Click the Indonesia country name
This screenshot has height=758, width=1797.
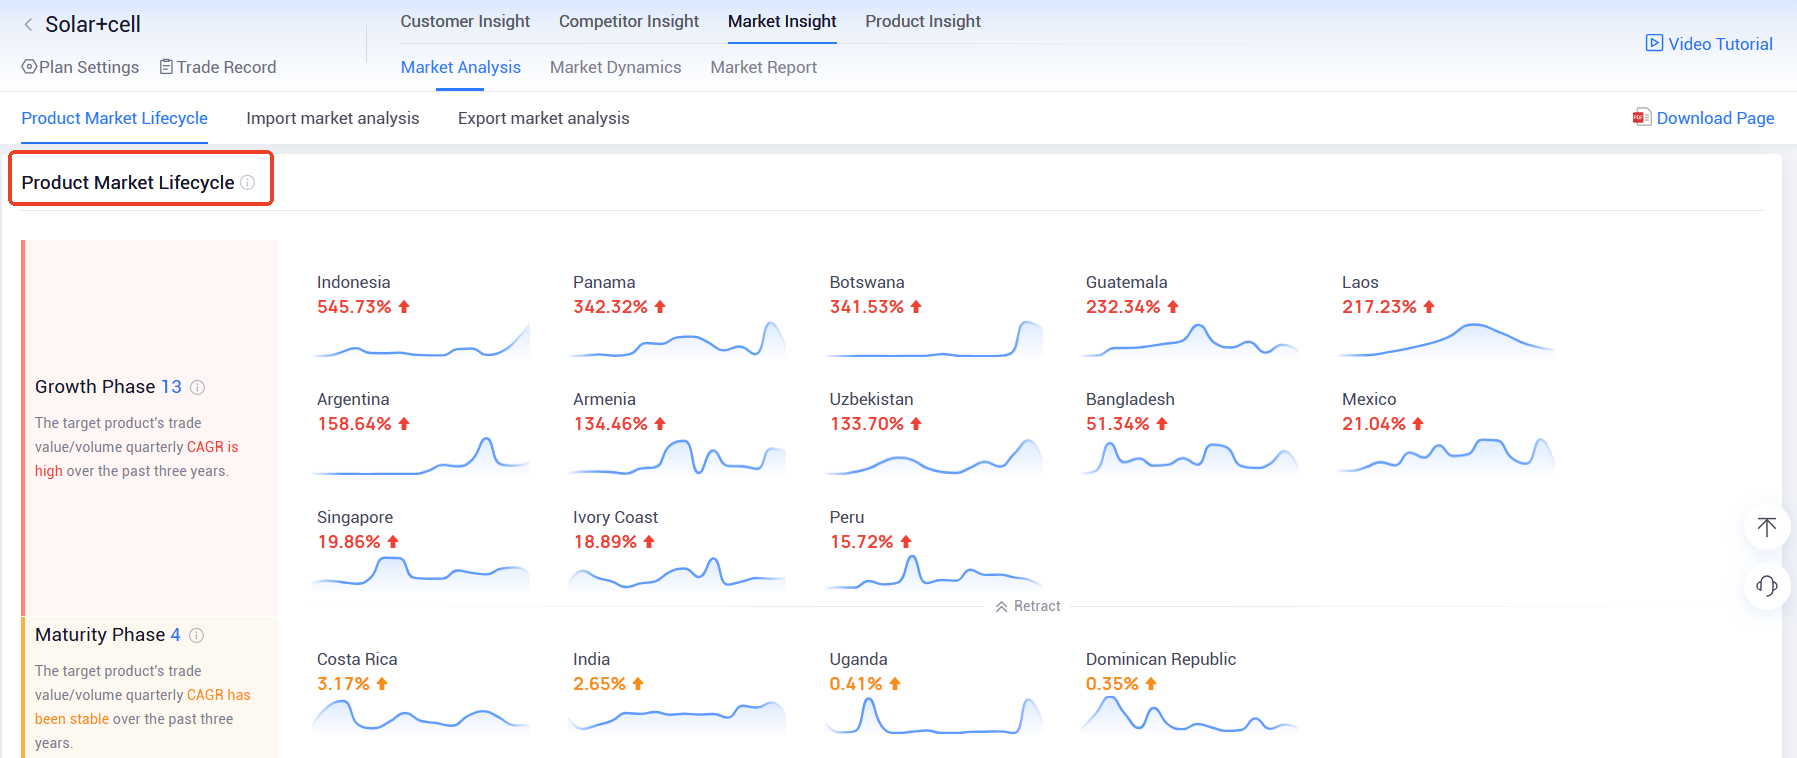[x=353, y=282]
